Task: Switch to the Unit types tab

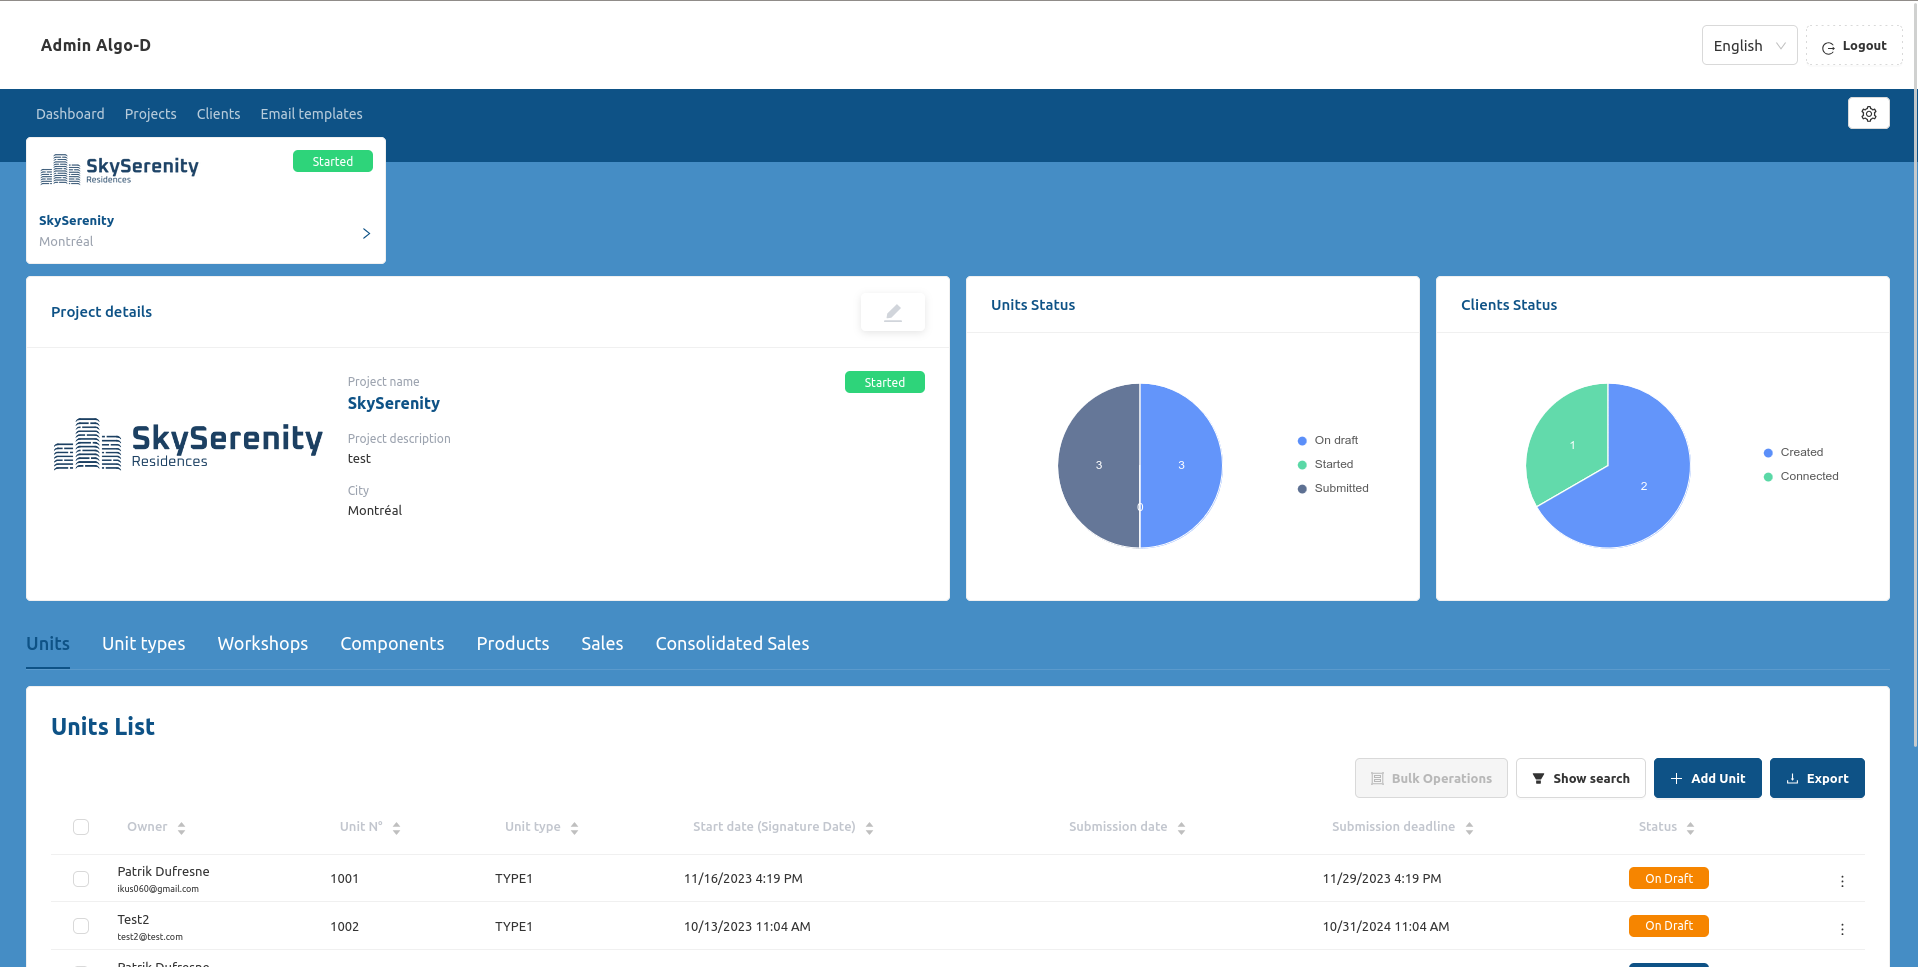Action: 143,644
